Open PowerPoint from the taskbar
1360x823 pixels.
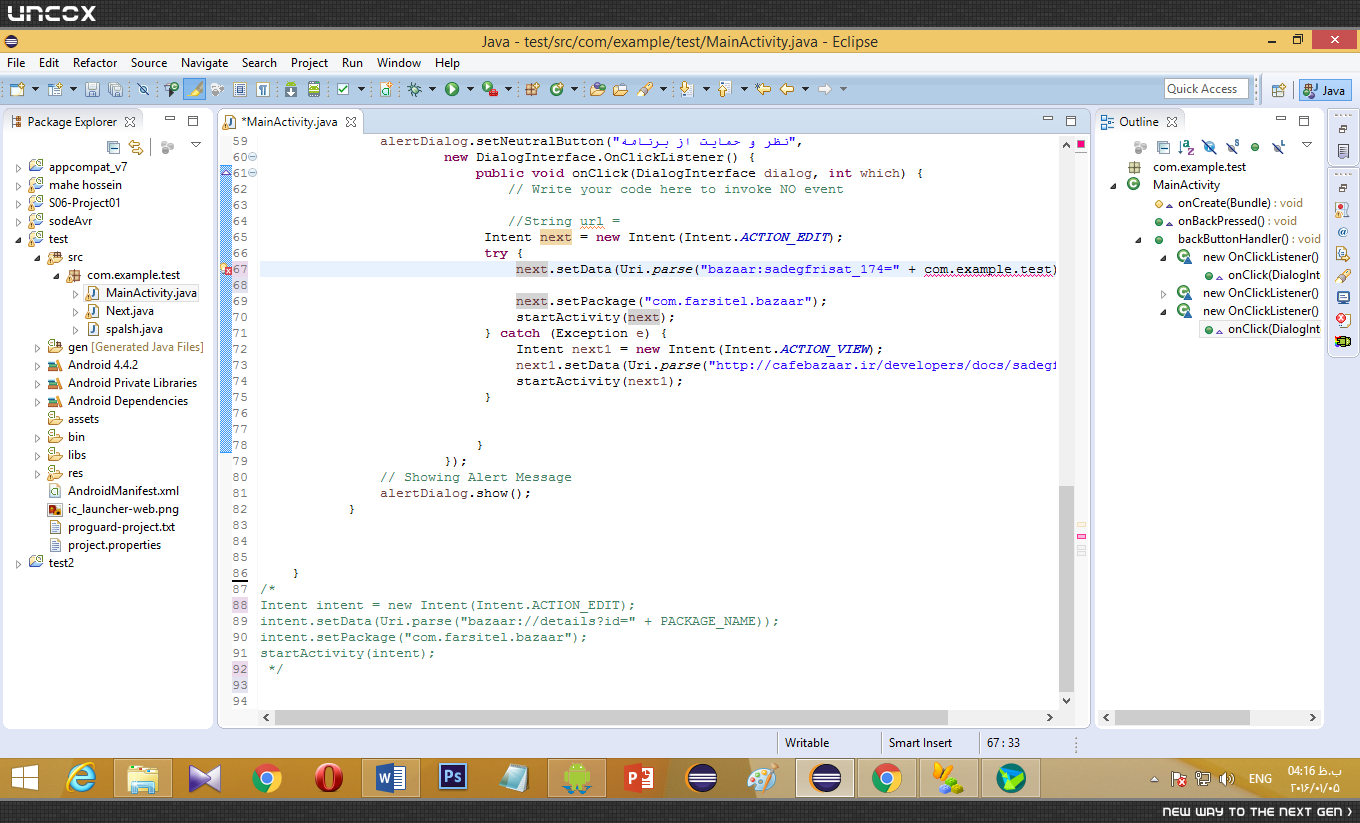click(638, 777)
